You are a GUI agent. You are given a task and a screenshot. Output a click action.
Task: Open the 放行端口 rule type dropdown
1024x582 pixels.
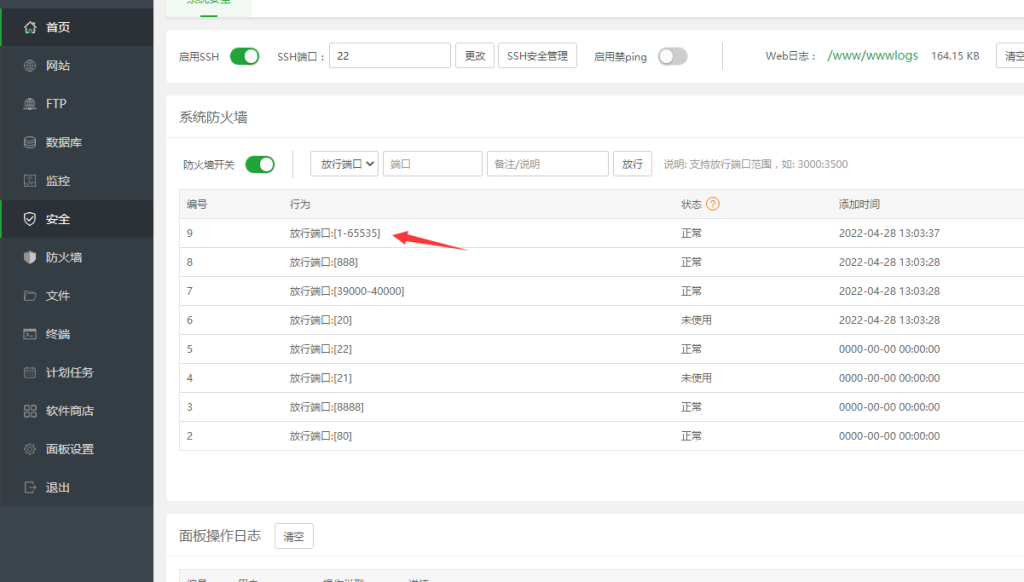tap(343, 163)
